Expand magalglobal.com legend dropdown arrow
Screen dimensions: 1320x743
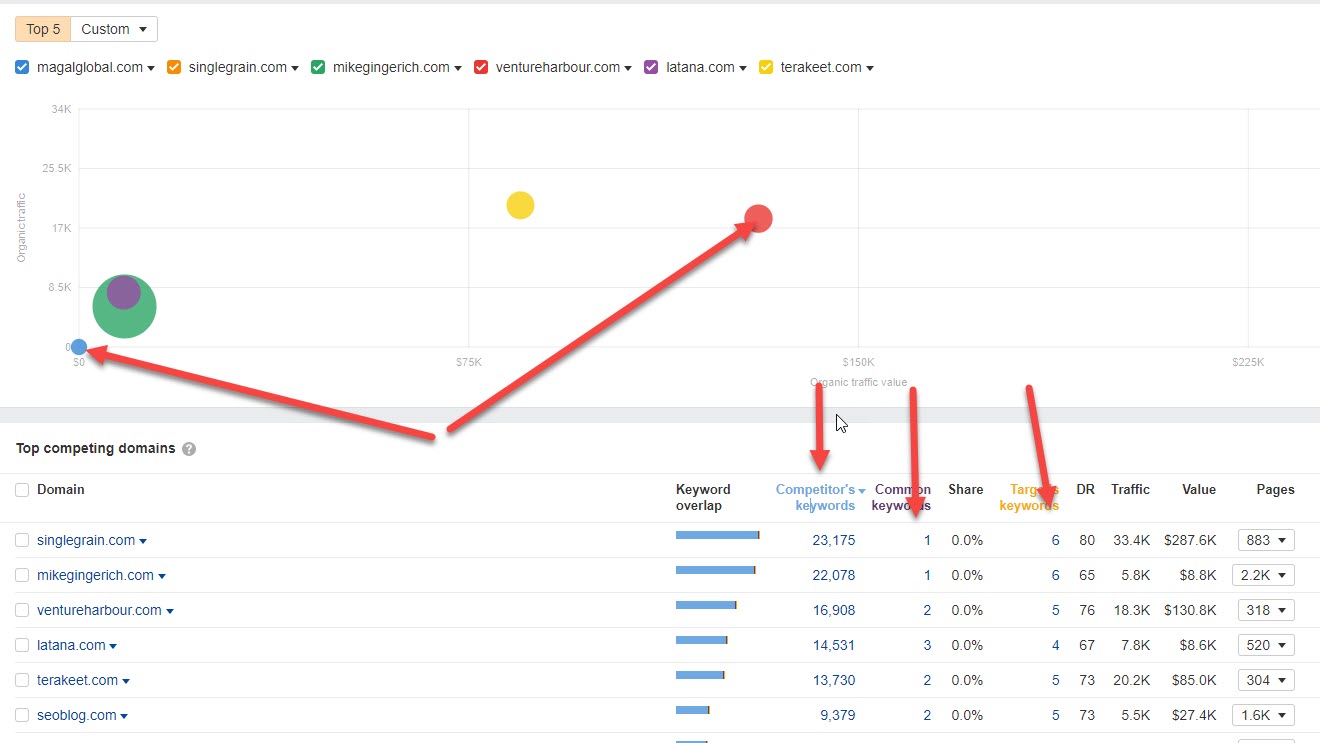pos(151,68)
